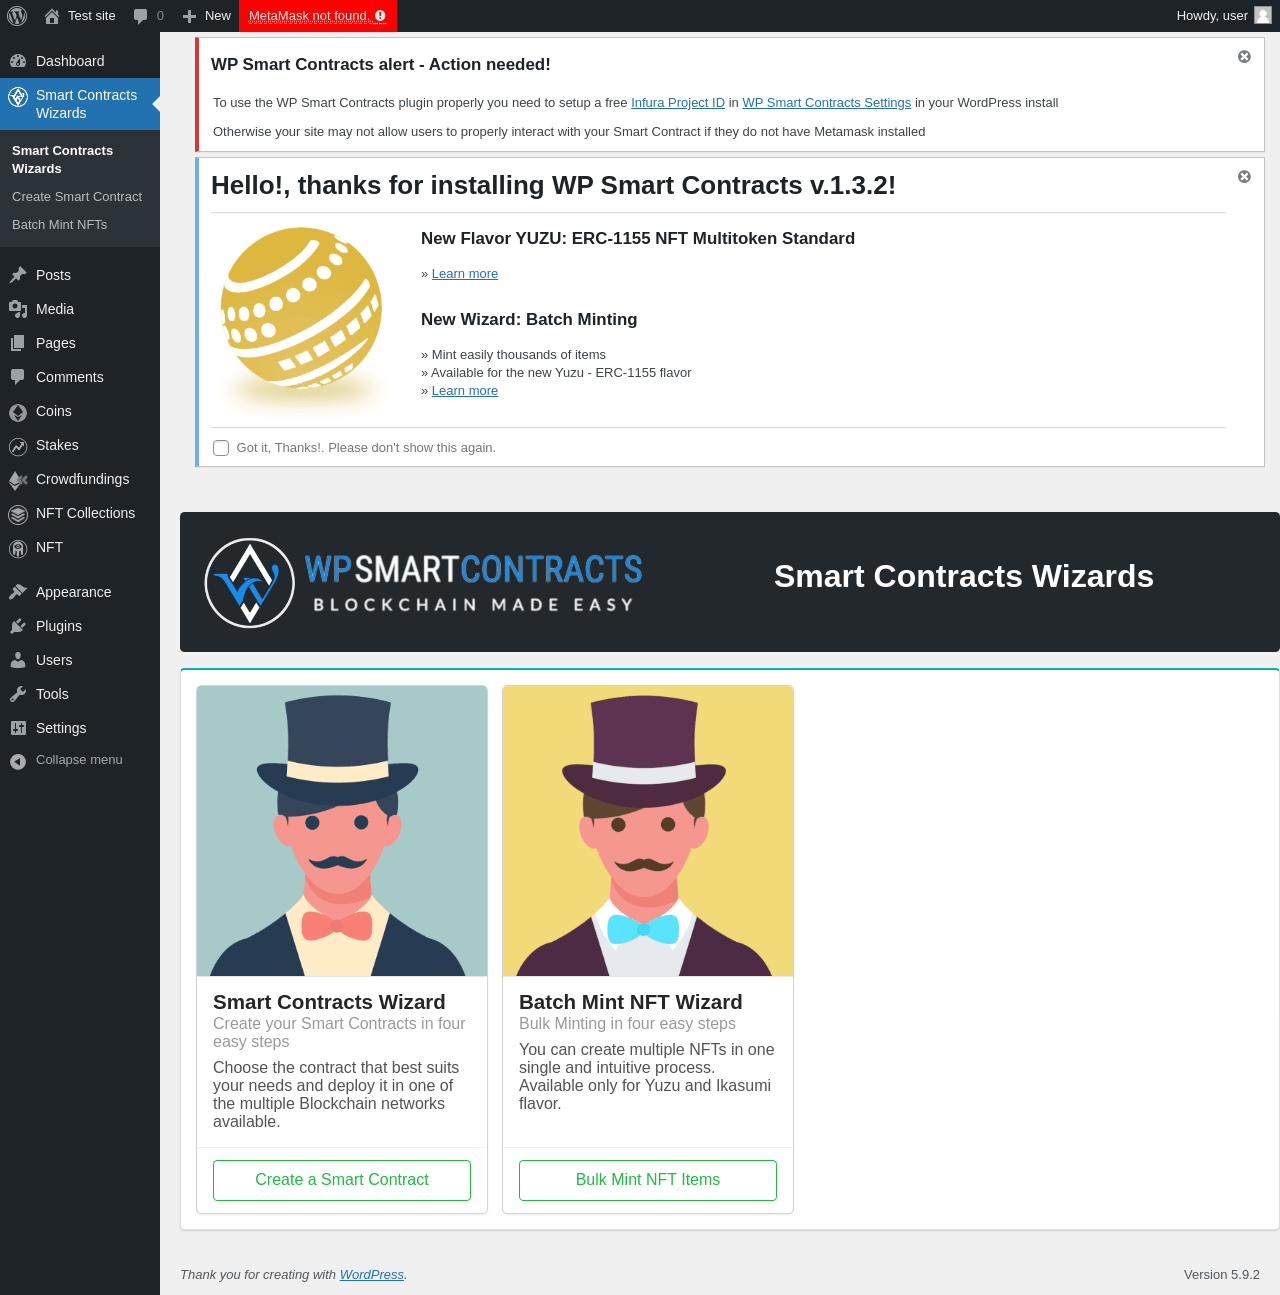Click the Version 5.9.2 footer text
The width and height of the screenshot is (1280, 1295).
point(1222,1275)
